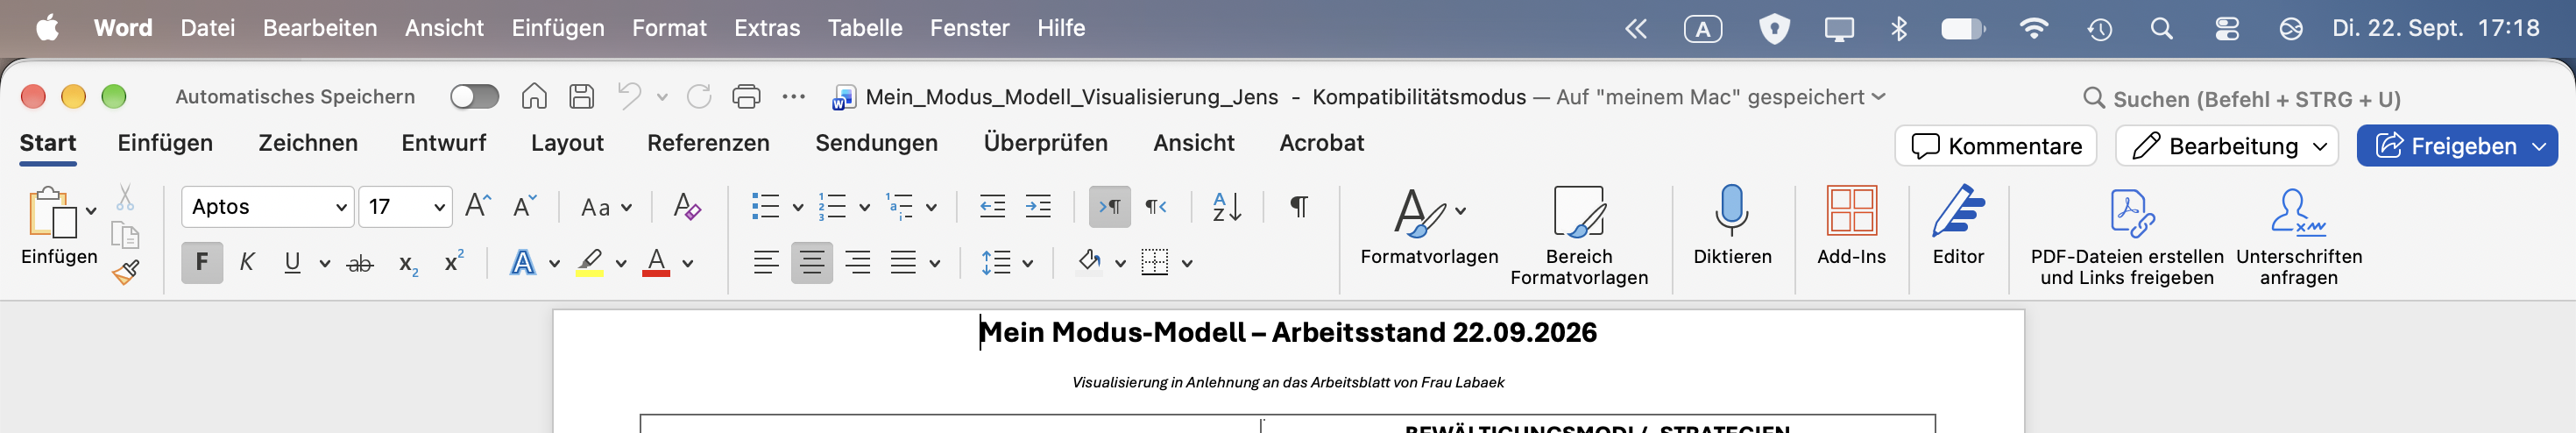
Task: Toggle right-to-left text direction
Action: point(1156,207)
